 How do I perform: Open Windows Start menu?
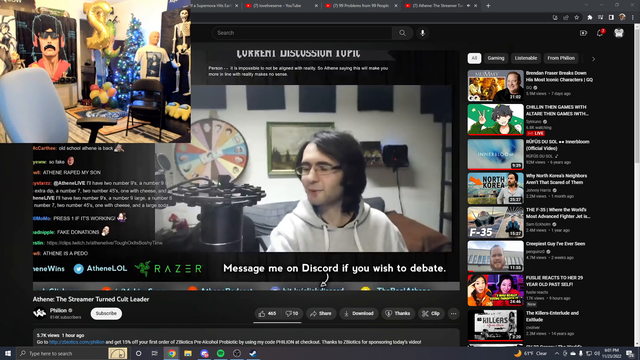[8, 353]
